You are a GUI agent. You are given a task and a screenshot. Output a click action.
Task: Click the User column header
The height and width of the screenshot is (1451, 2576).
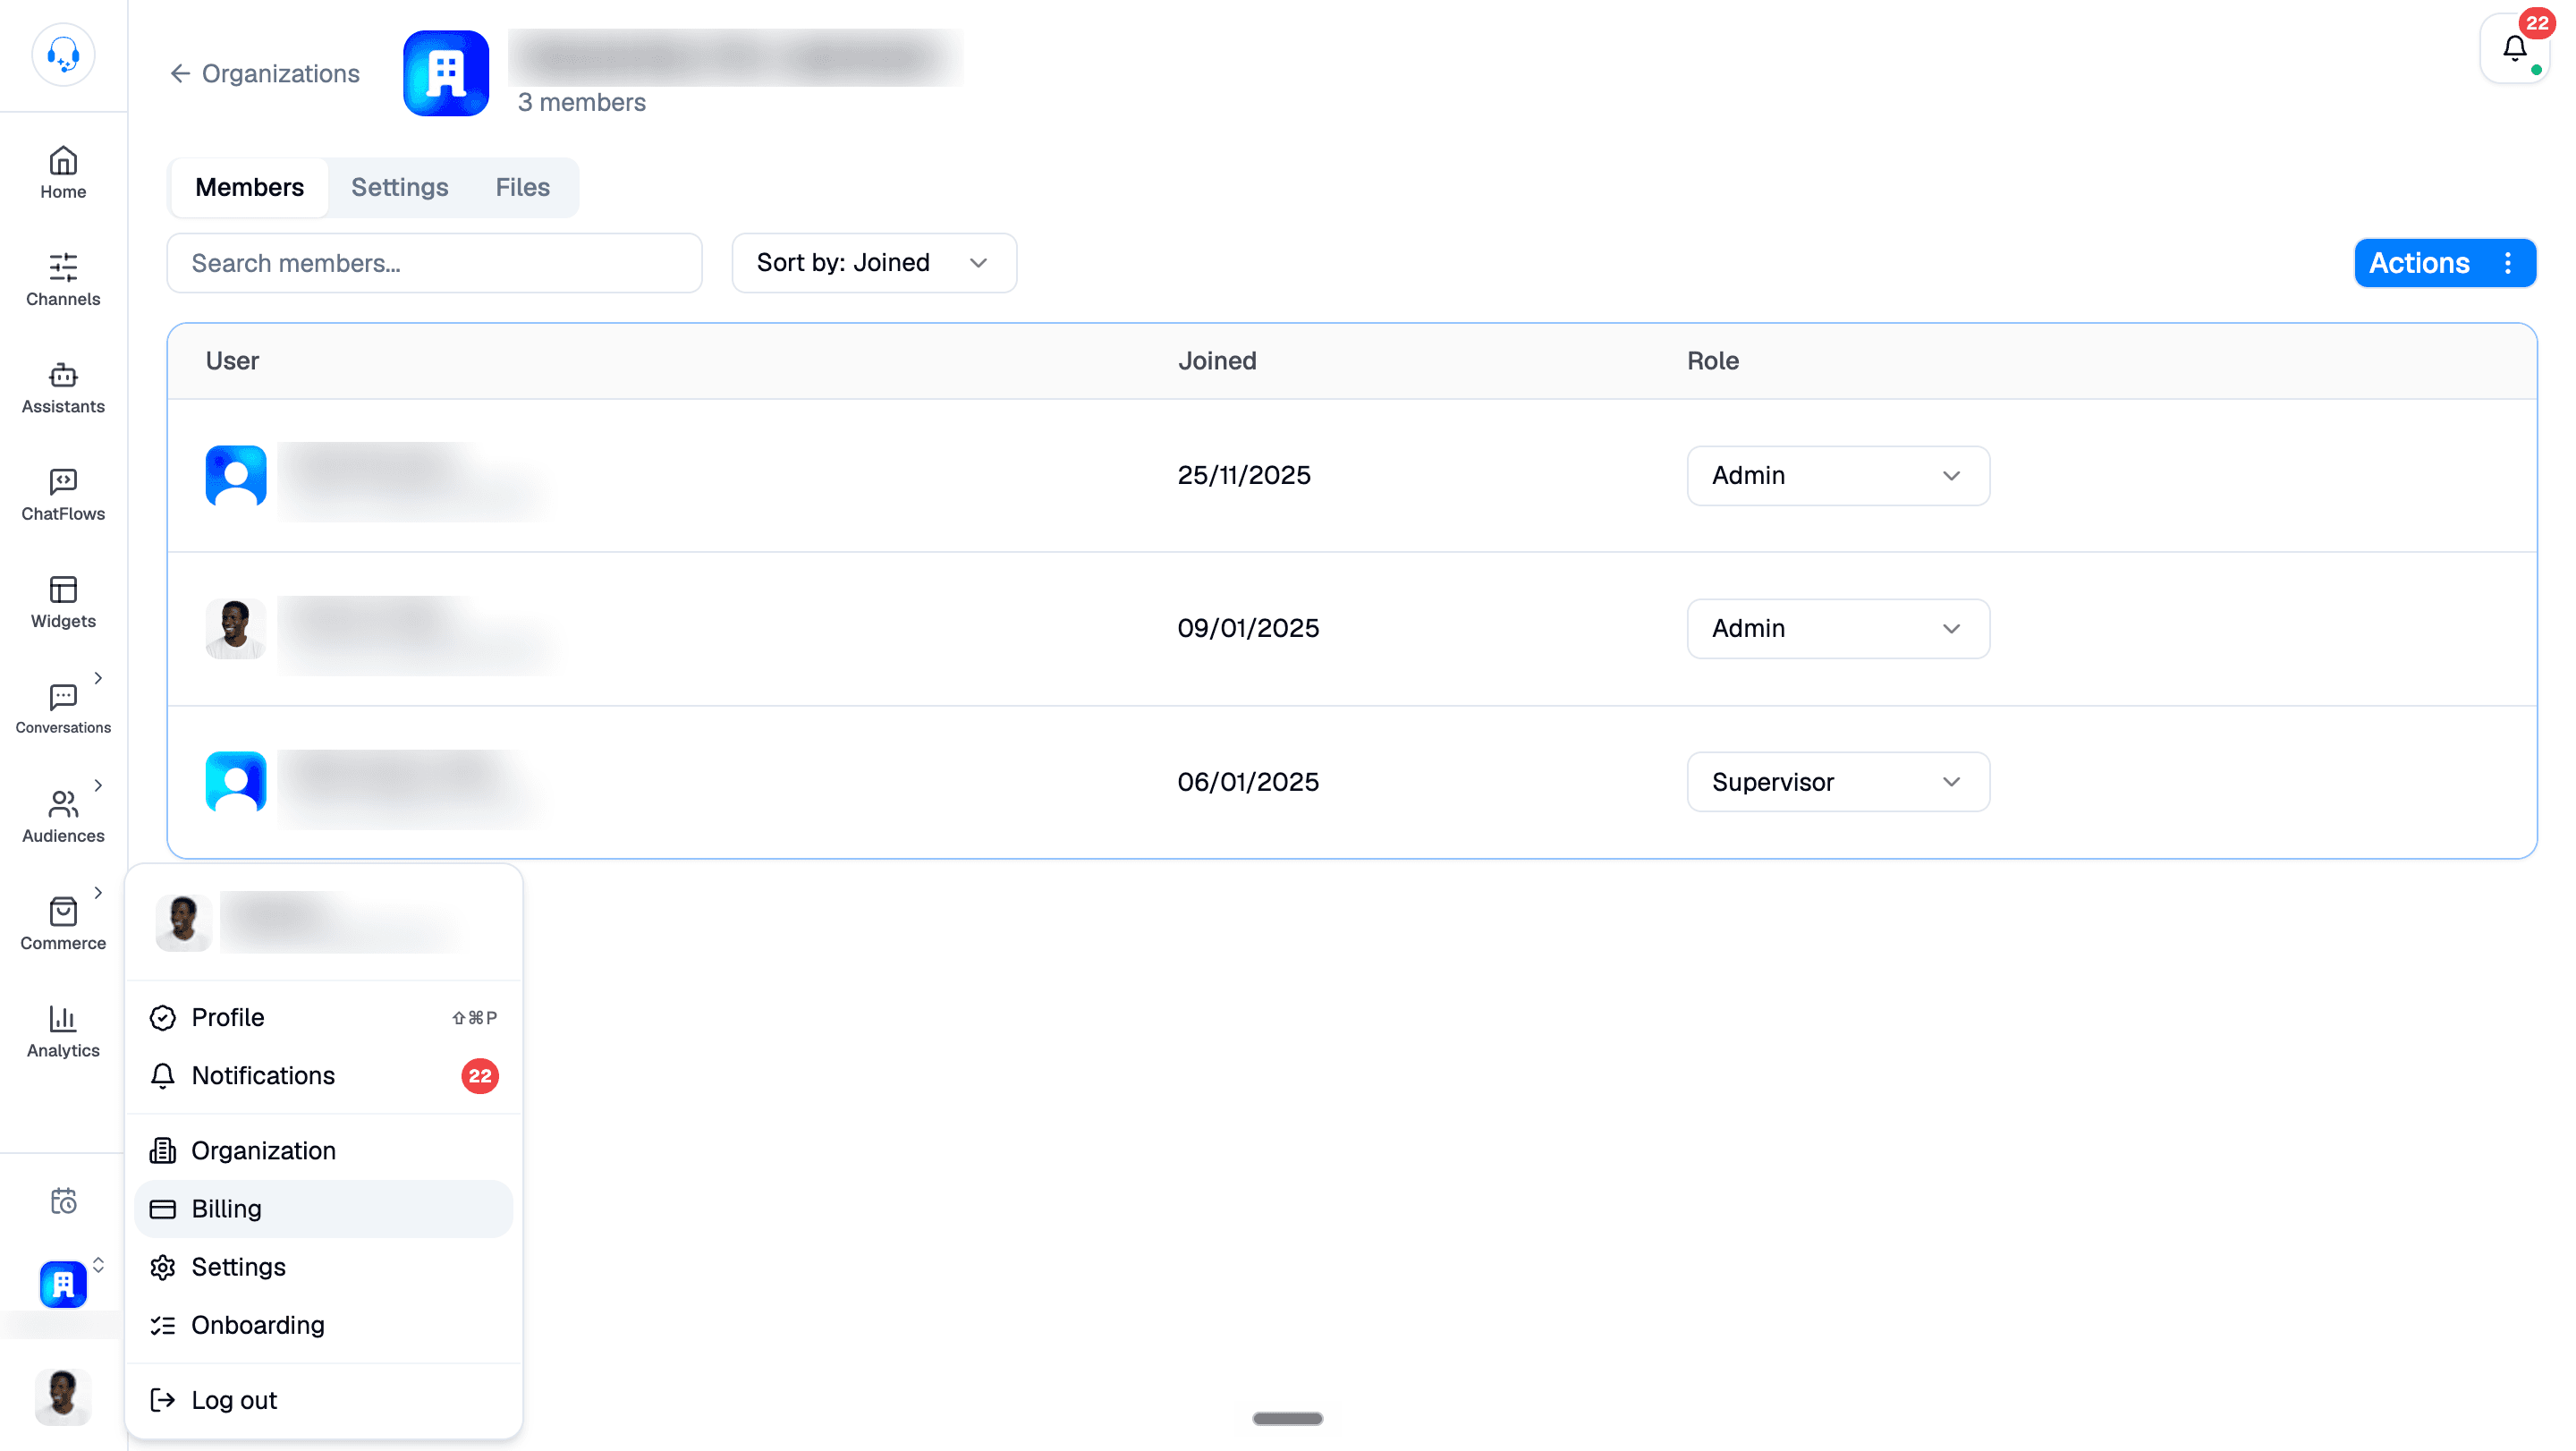click(232, 361)
